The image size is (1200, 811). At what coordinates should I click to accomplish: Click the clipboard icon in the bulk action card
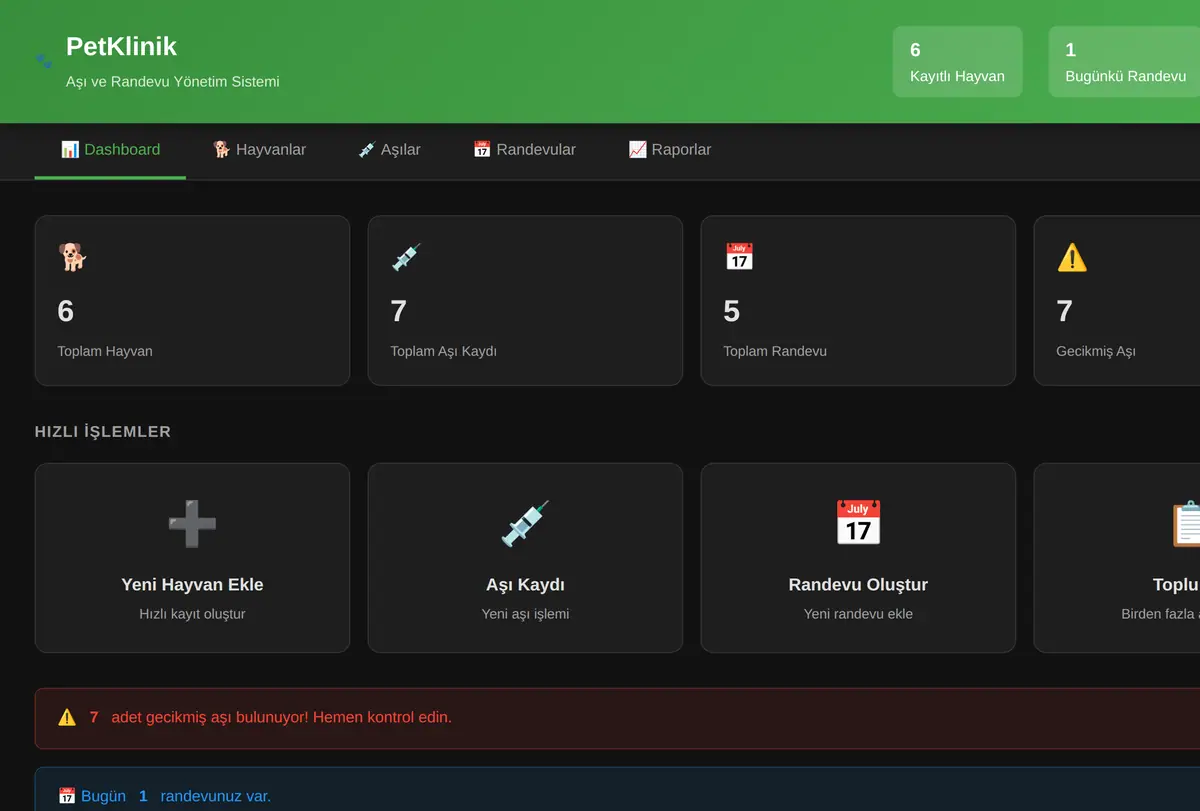(1186, 524)
